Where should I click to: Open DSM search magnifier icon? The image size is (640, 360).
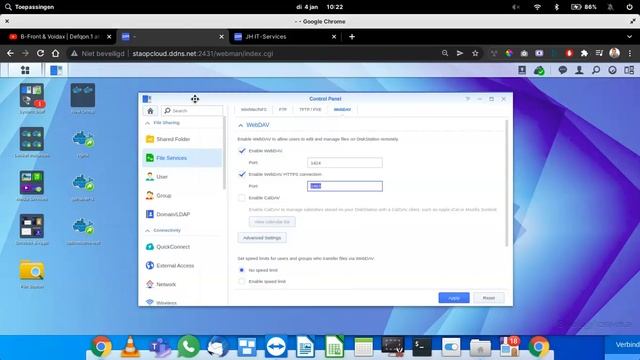pyautogui.click(x=596, y=70)
